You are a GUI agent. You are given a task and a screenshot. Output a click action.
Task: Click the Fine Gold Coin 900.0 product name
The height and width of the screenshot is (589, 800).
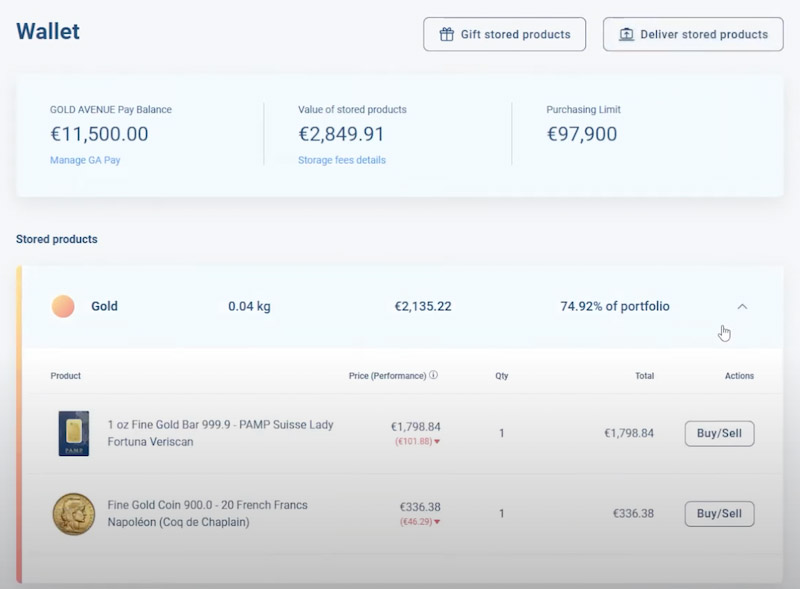point(208,513)
